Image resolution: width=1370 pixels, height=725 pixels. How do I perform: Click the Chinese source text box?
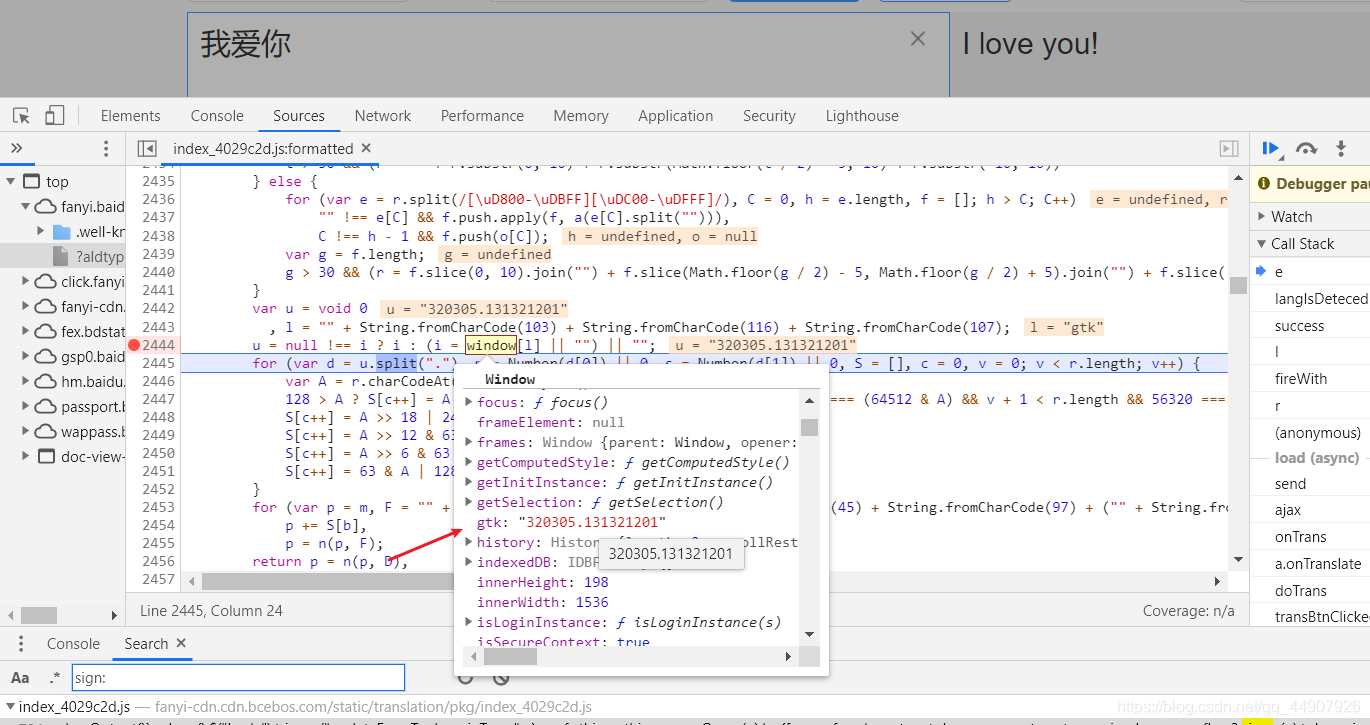point(567,54)
